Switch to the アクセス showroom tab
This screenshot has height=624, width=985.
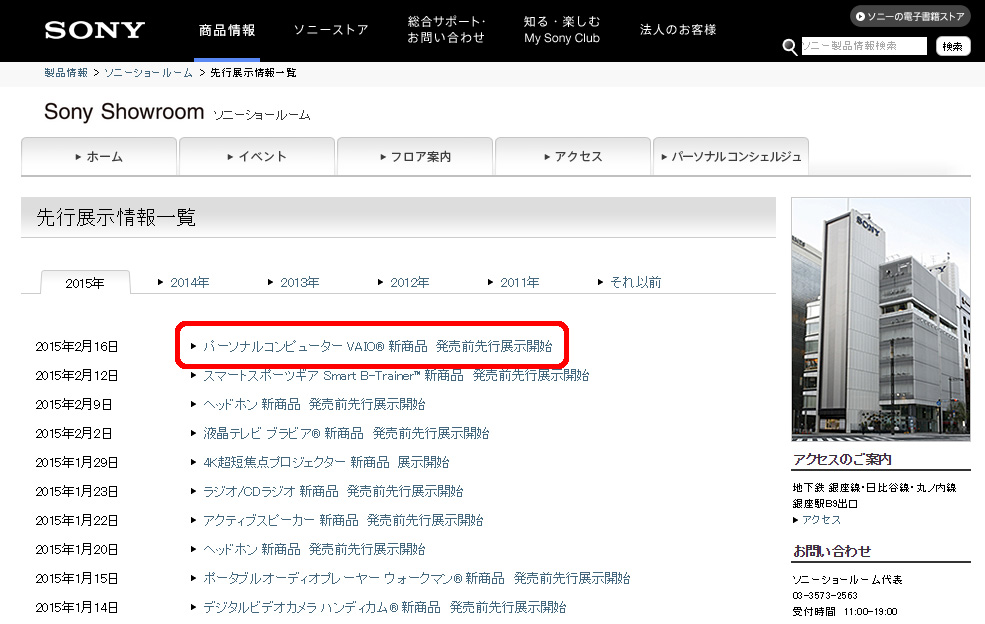(573, 156)
